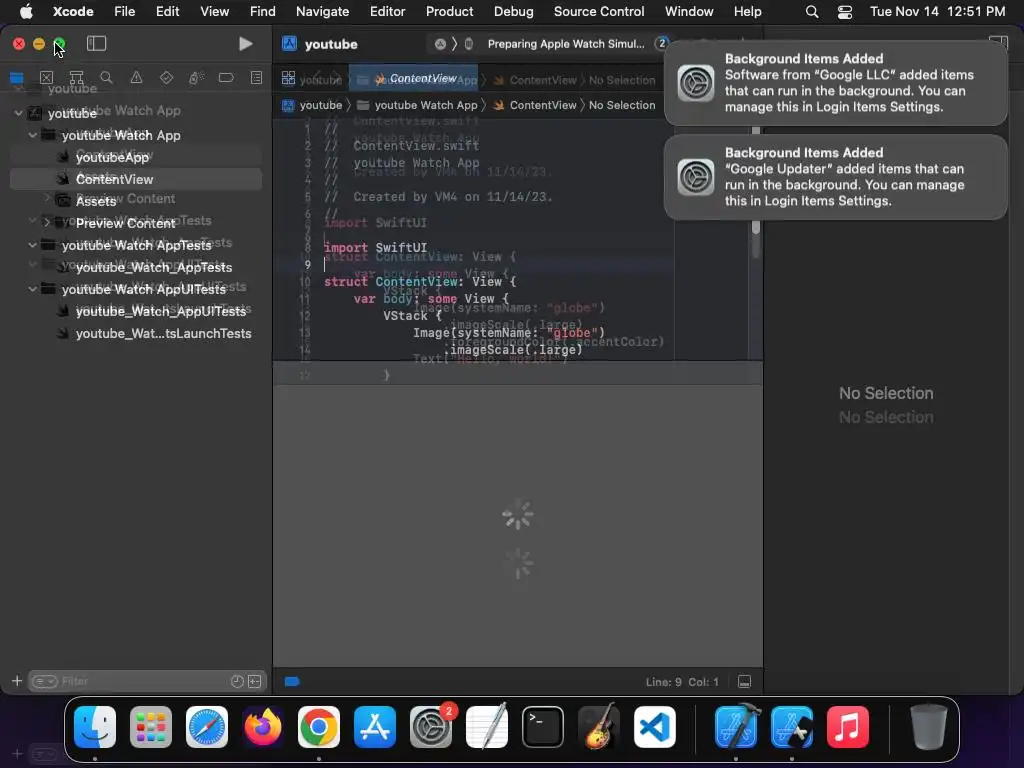Toggle bottom debug area panel icon
Viewport: 1024px width, 768px height.
click(x=744, y=681)
